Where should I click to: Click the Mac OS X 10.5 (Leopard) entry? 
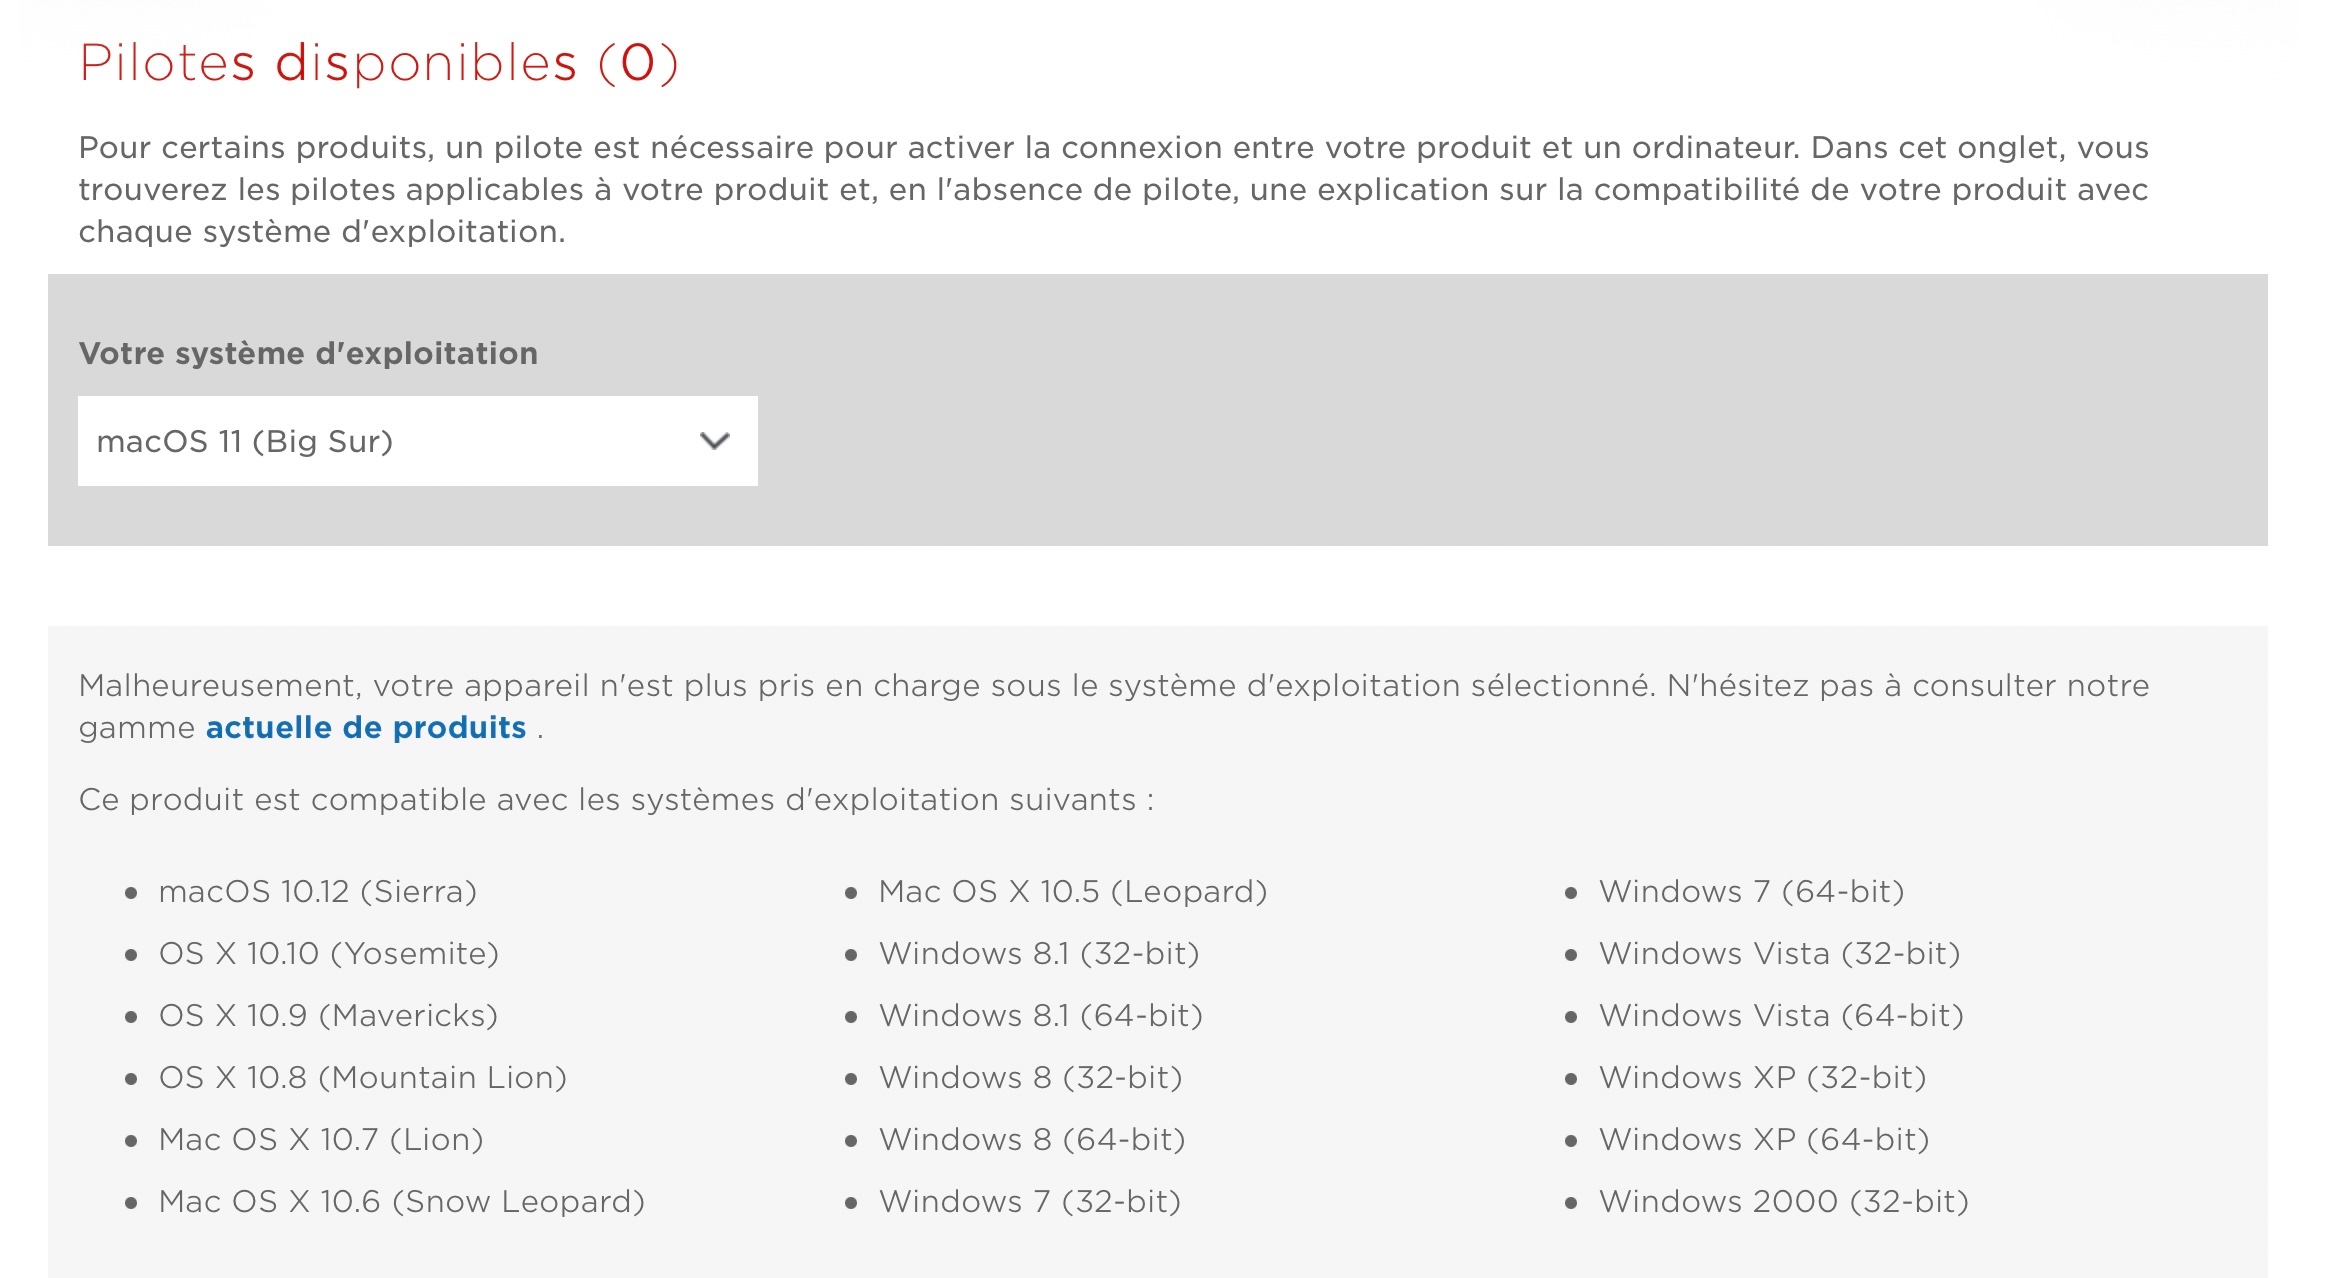[x=1072, y=891]
